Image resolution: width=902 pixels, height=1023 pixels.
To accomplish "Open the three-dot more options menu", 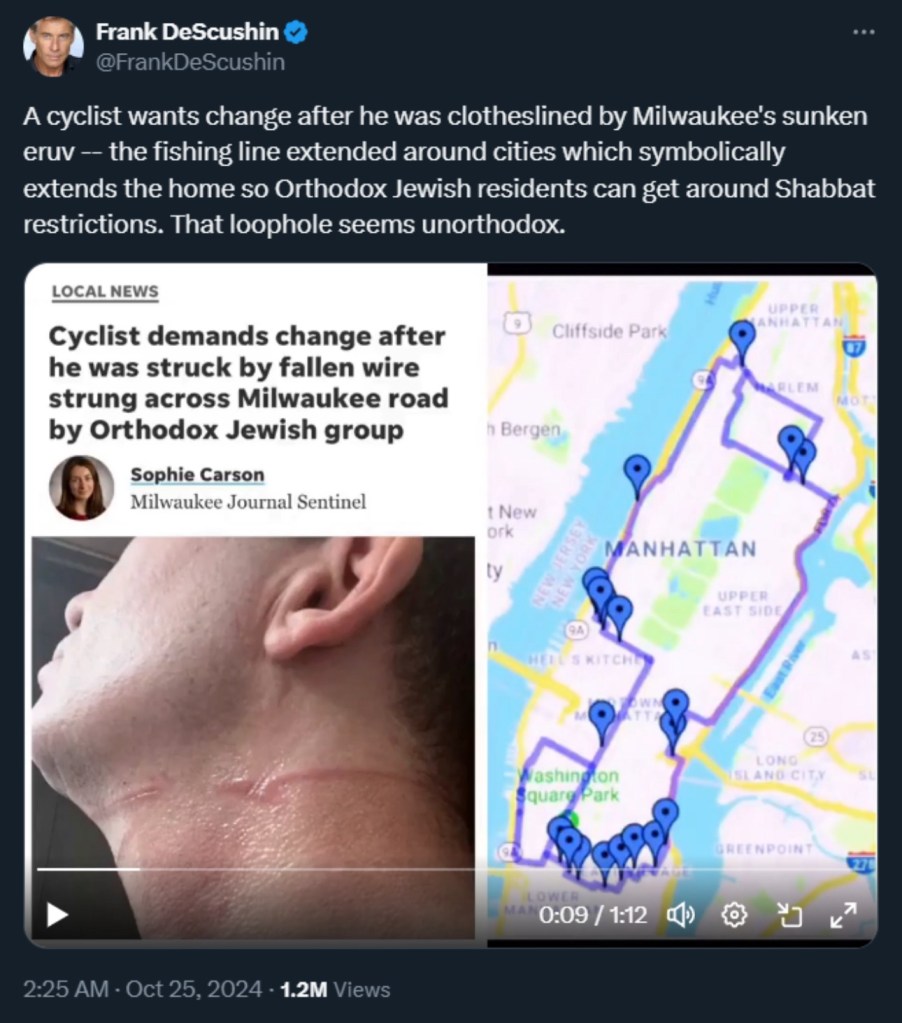I will click(864, 31).
